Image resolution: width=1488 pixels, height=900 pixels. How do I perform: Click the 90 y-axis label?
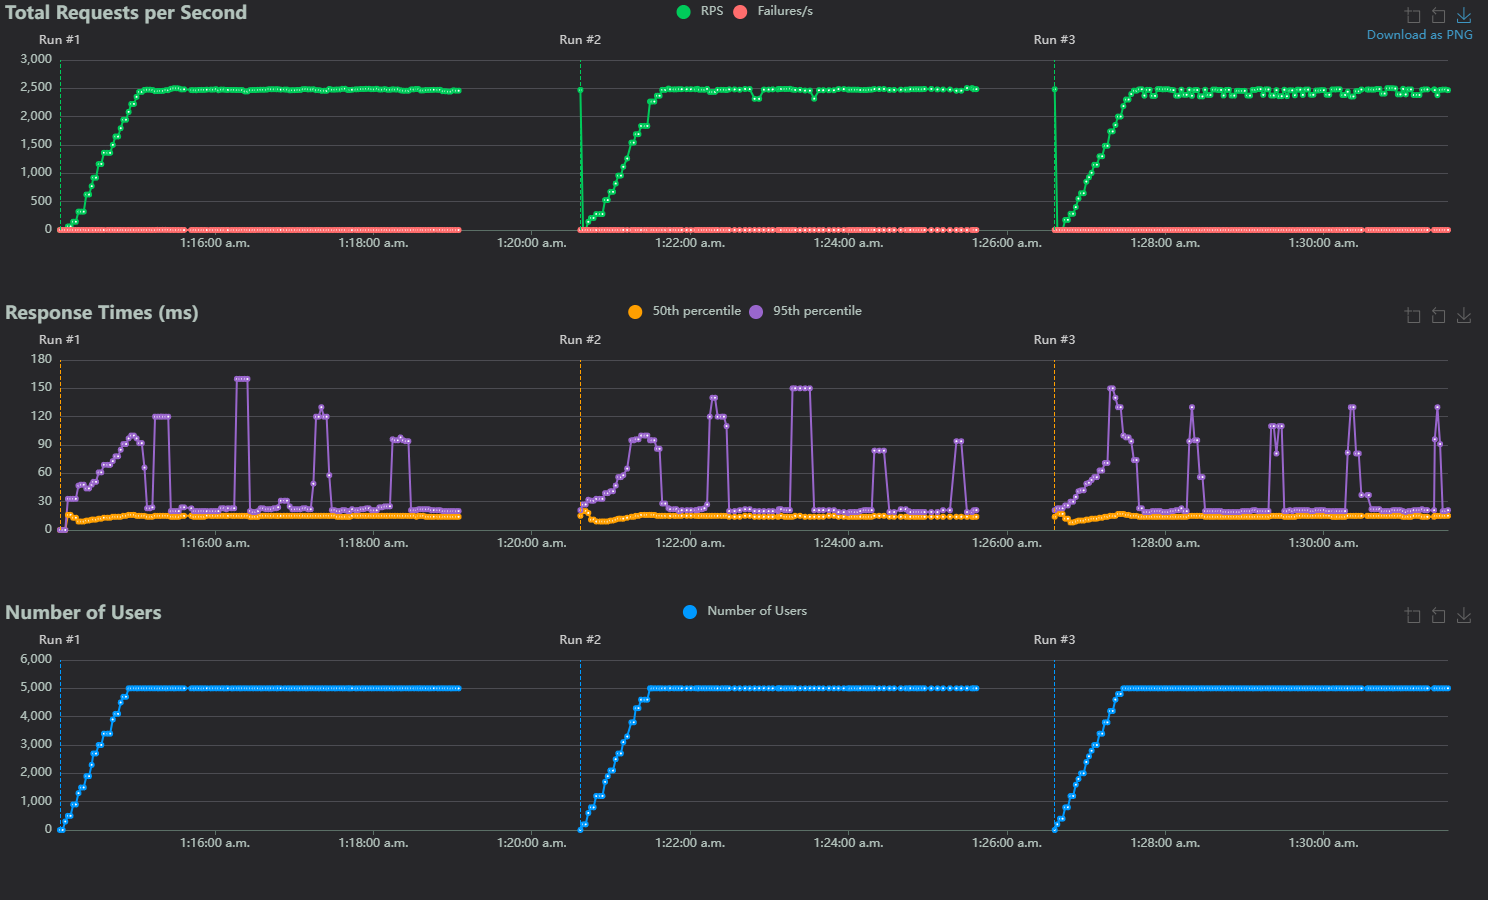(45, 444)
